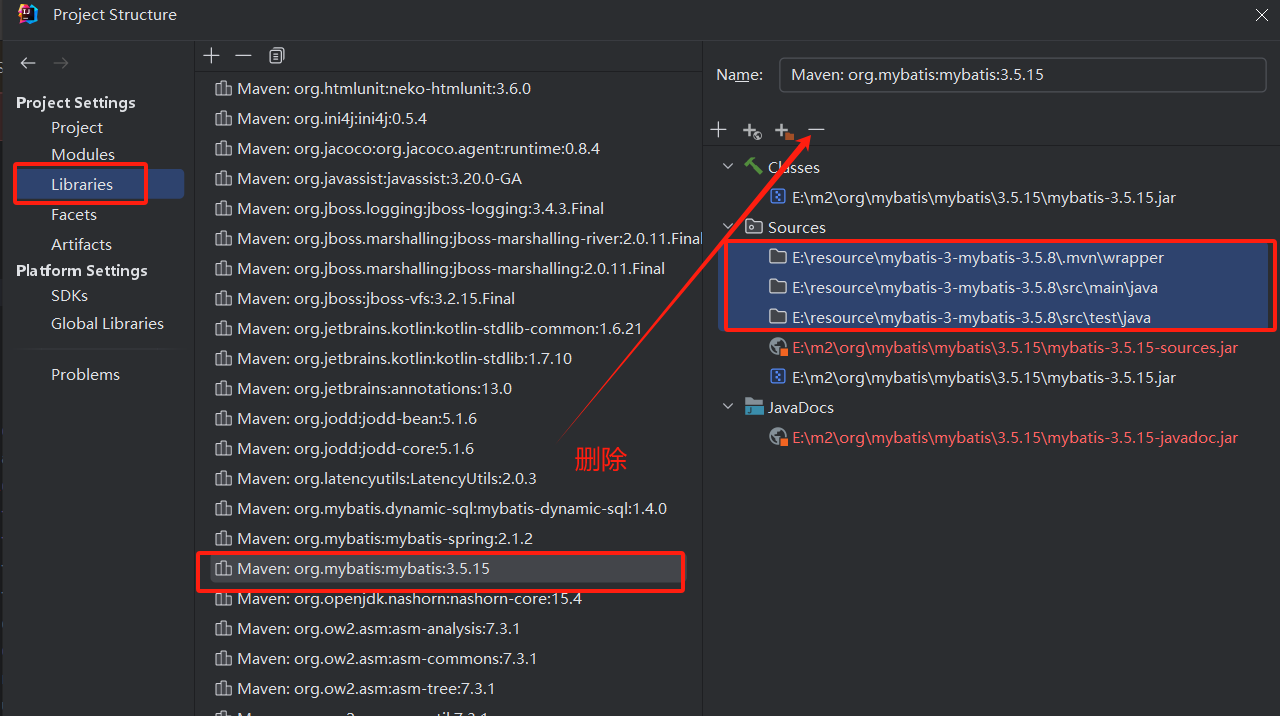The image size is (1280, 716).
Task: Click library icon beside asm-analysis:7.3.1
Action: pos(223,629)
